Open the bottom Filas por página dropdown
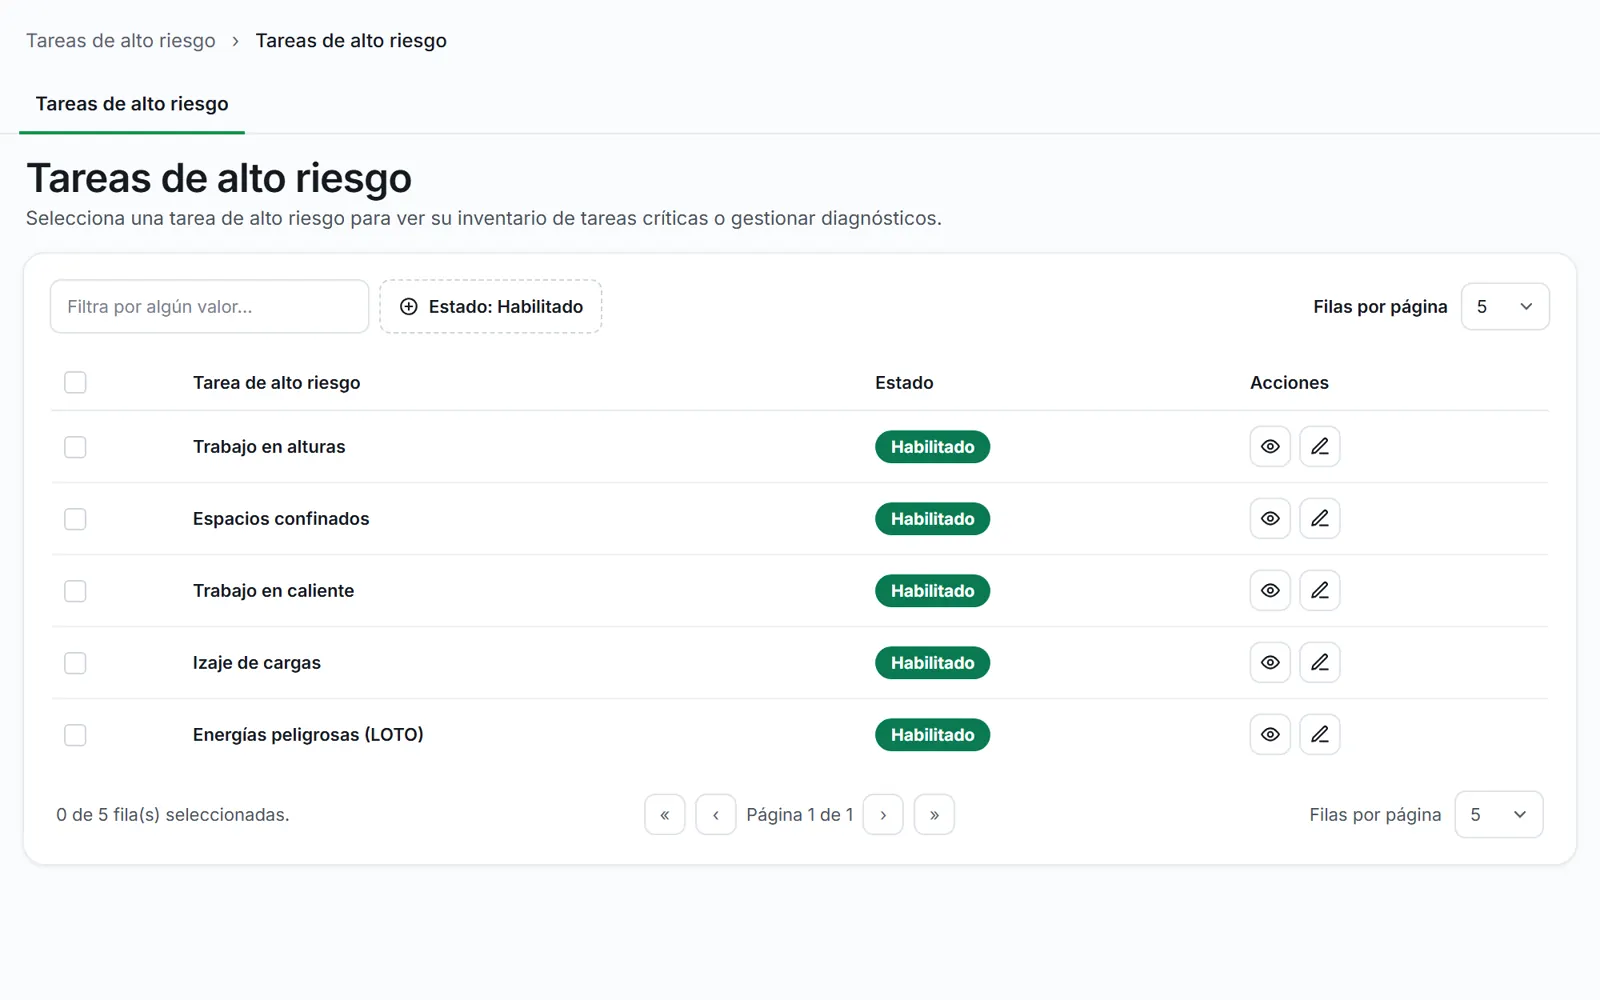Screen dimensions: 1600x1000 pyautogui.click(x=1499, y=815)
